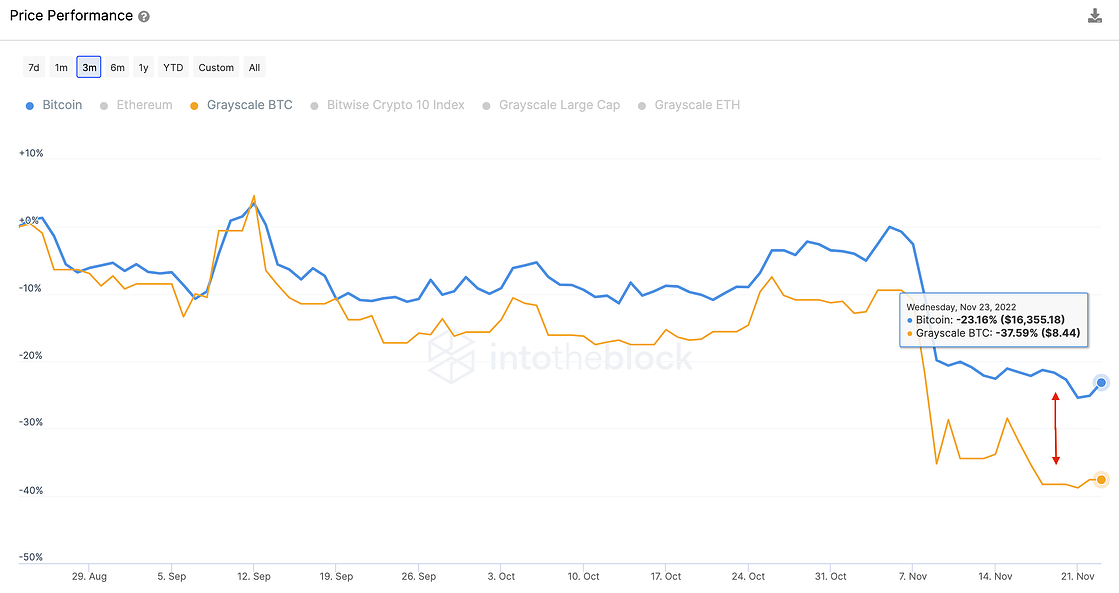Image resolution: width=1119 pixels, height=593 pixels.
Task: Enable the Ethereum series in legend
Action: [x=136, y=105]
